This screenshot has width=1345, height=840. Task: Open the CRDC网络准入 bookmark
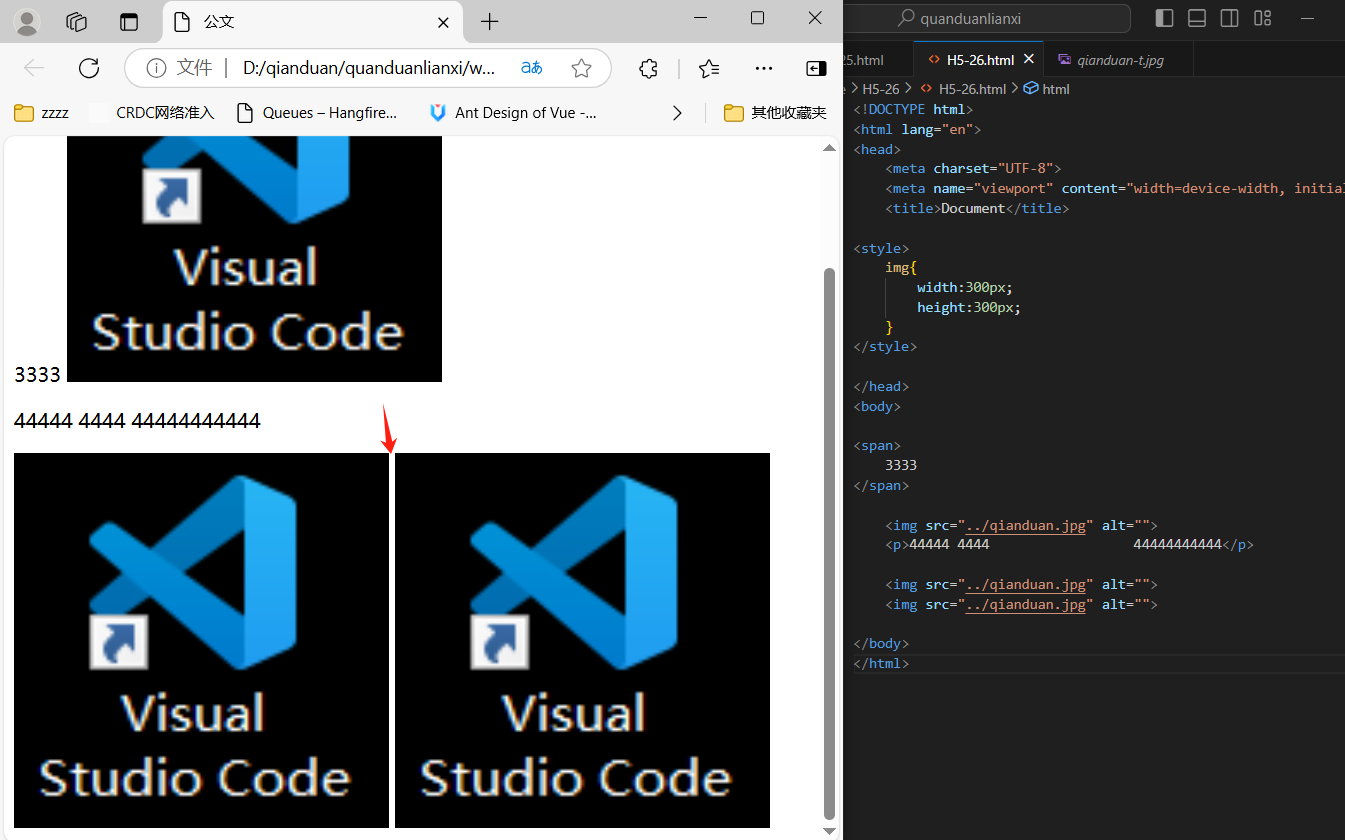[x=153, y=113]
